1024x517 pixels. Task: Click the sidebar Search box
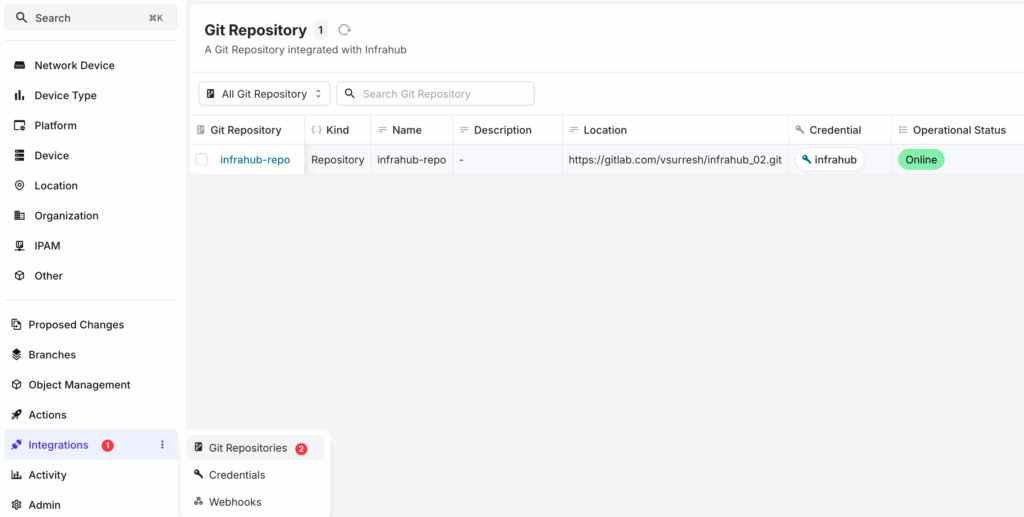91,18
